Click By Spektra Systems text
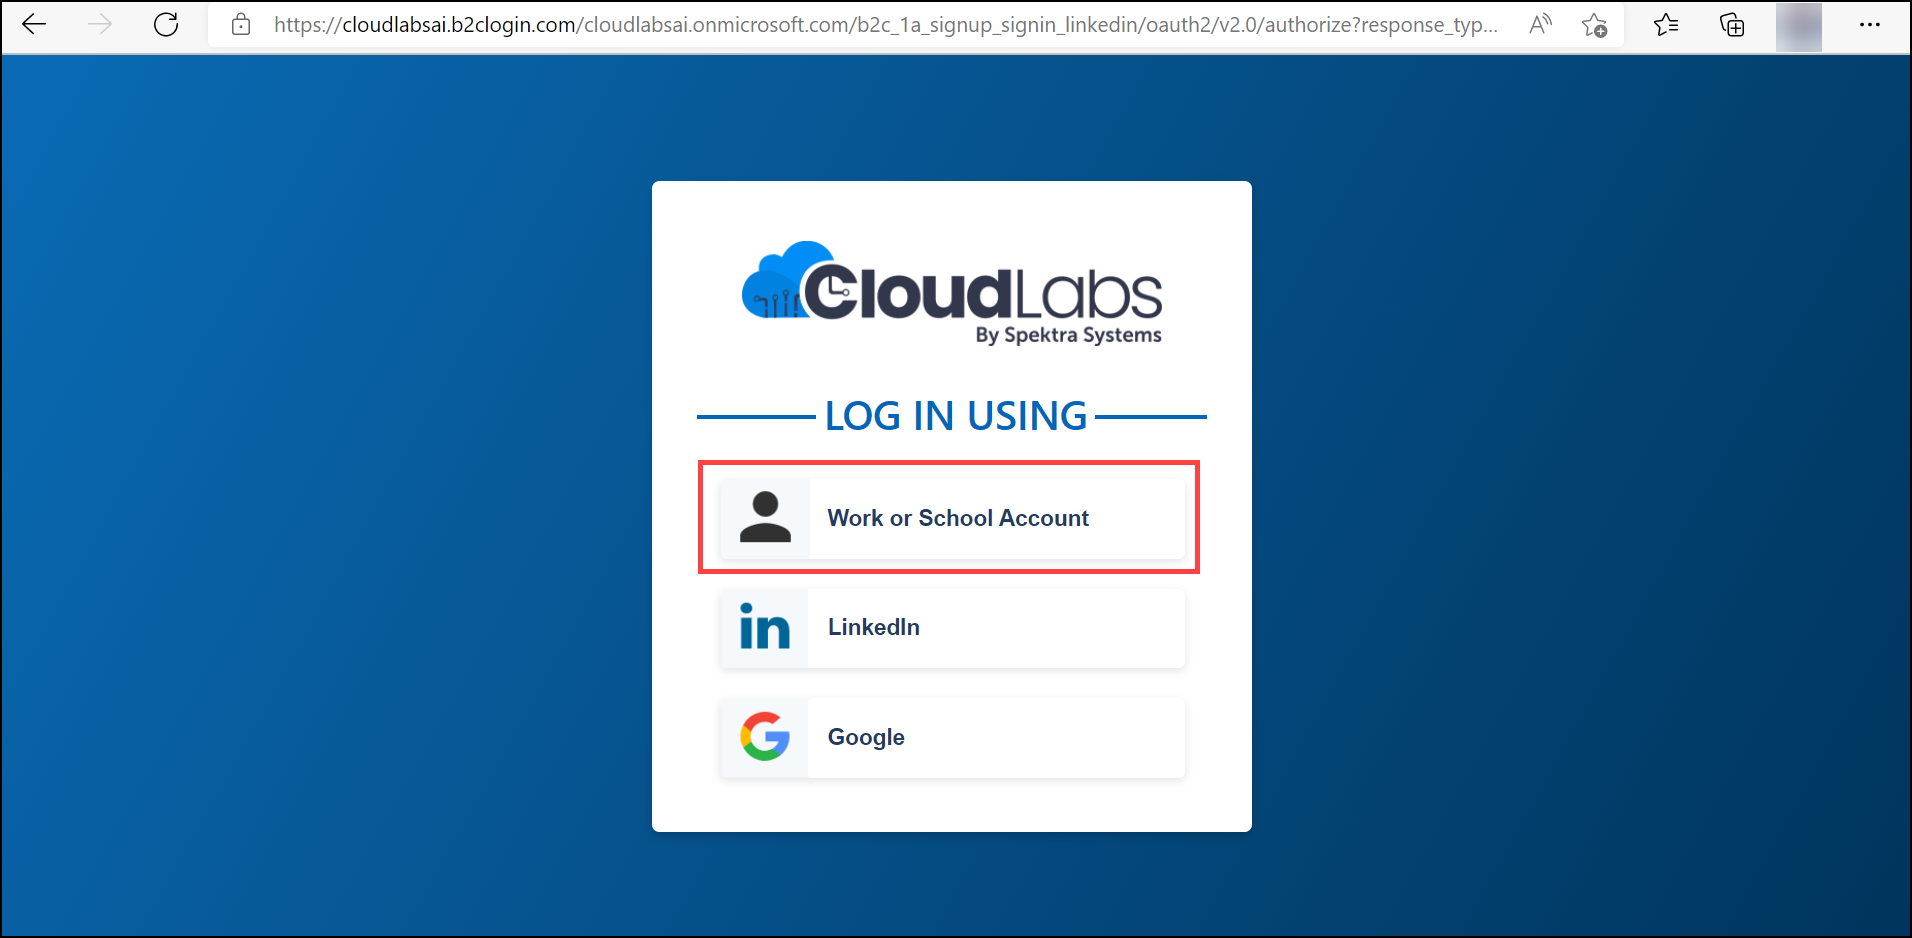Image resolution: width=1912 pixels, height=938 pixels. [1069, 336]
